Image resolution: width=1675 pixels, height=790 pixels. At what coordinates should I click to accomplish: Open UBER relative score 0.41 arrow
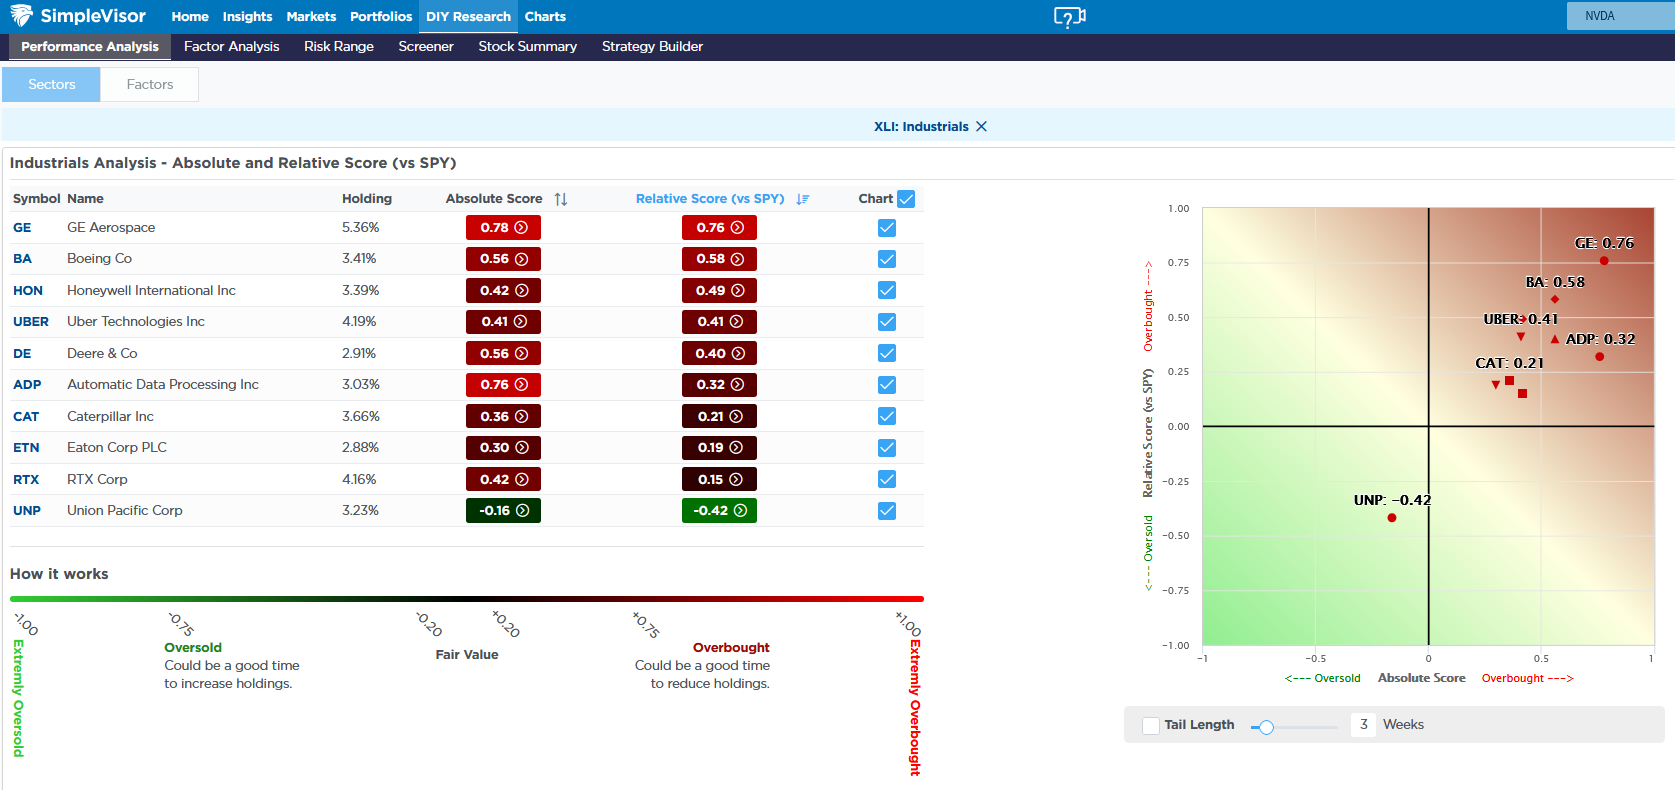coord(736,322)
